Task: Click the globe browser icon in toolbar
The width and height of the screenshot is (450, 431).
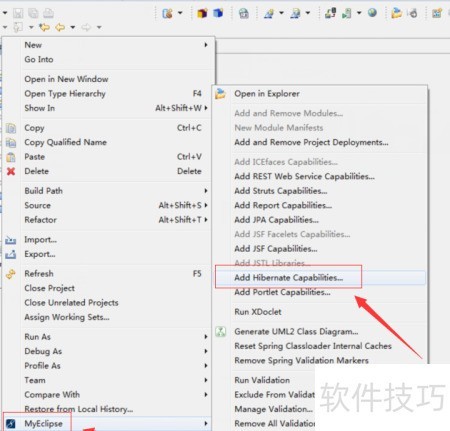Action: (372, 13)
